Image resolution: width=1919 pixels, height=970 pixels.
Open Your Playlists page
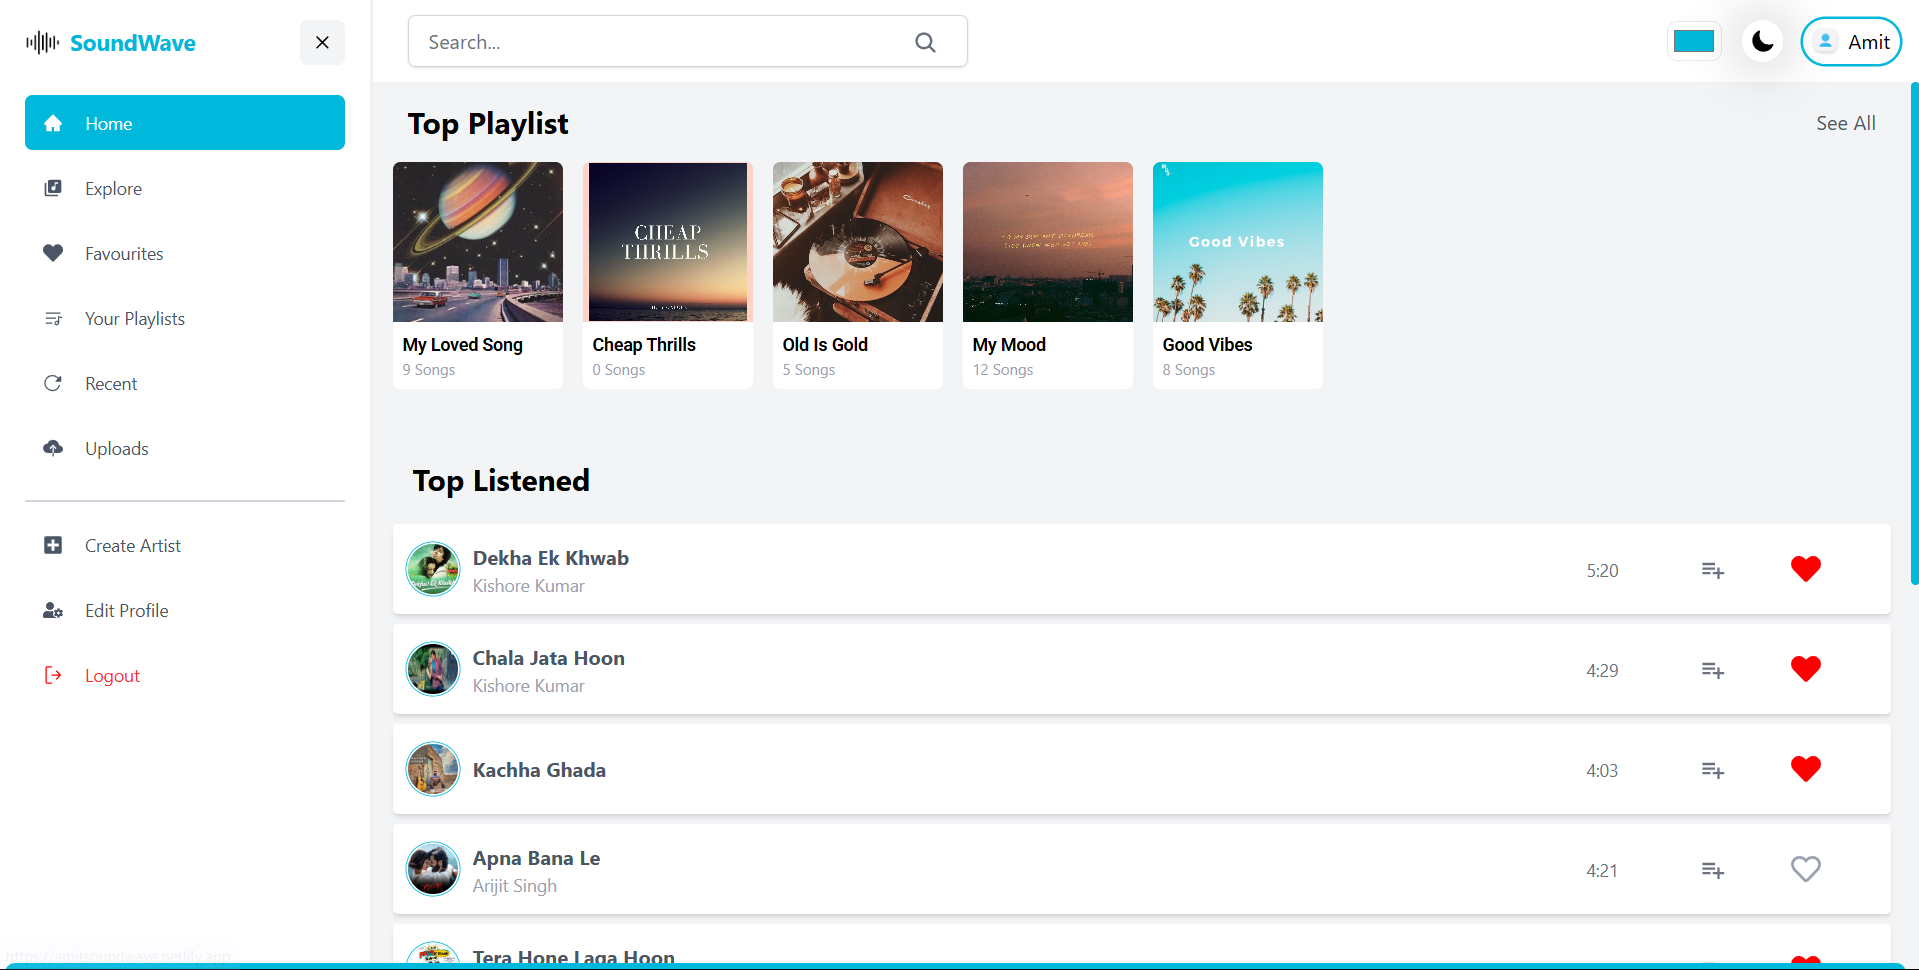pos(185,318)
